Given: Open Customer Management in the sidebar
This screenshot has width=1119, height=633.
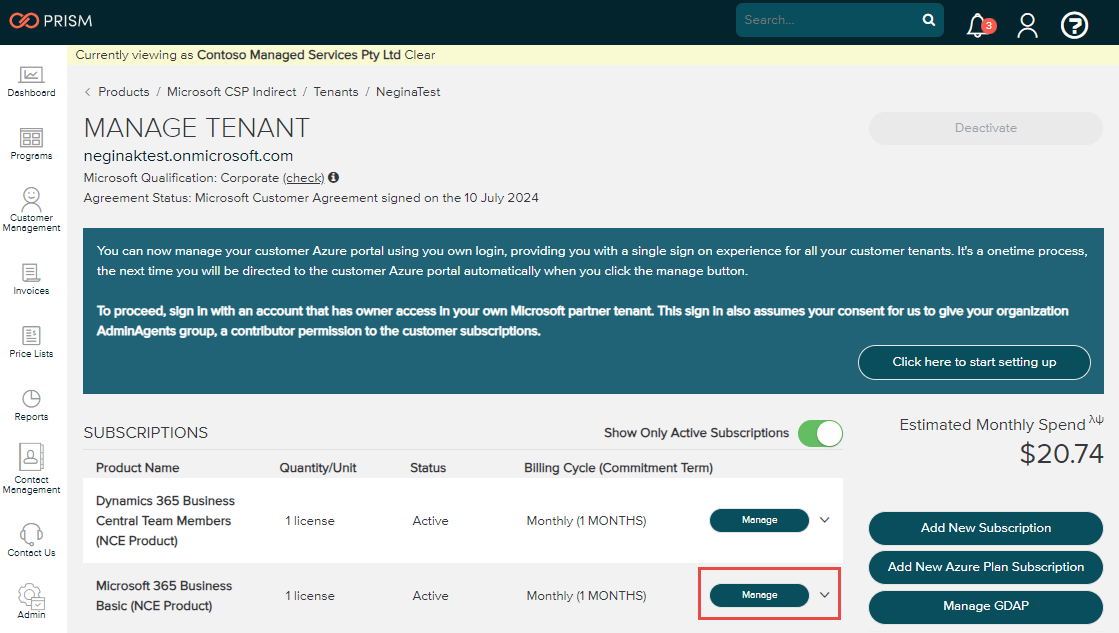Looking at the screenshot, I should click(31, 210).
